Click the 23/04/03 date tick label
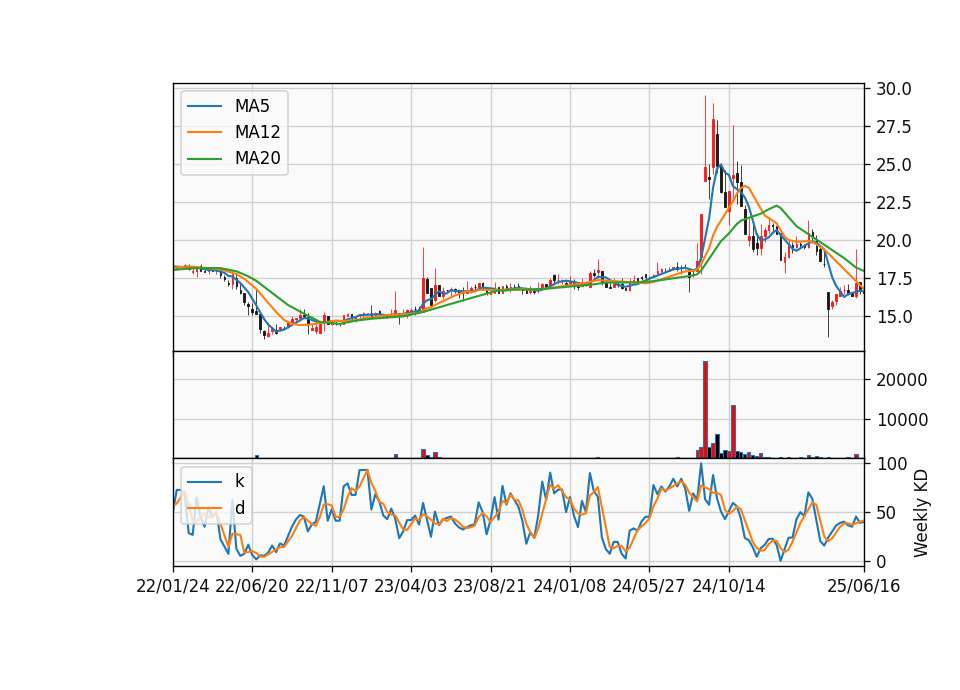The image size is (960, 690). pyautogui.click(x=411, y=587)
